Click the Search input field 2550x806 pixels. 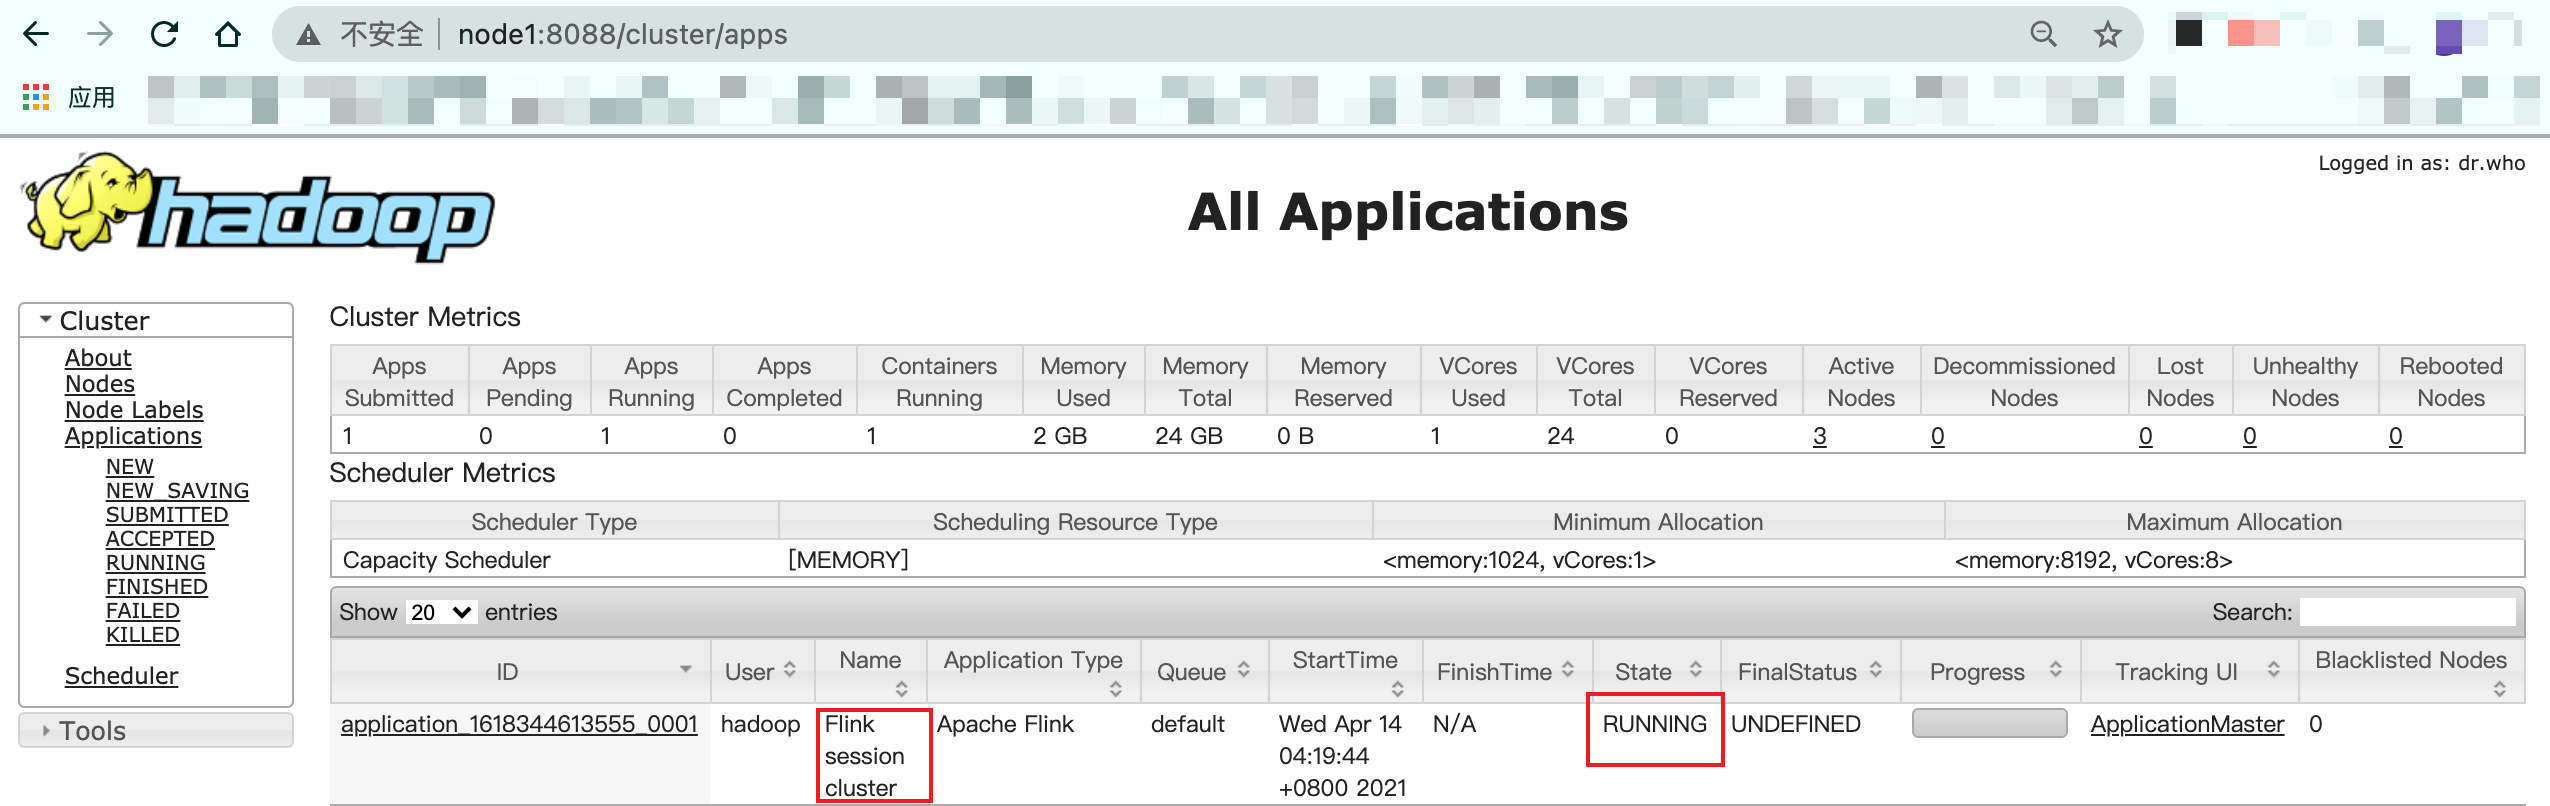tap(2408, 612)
